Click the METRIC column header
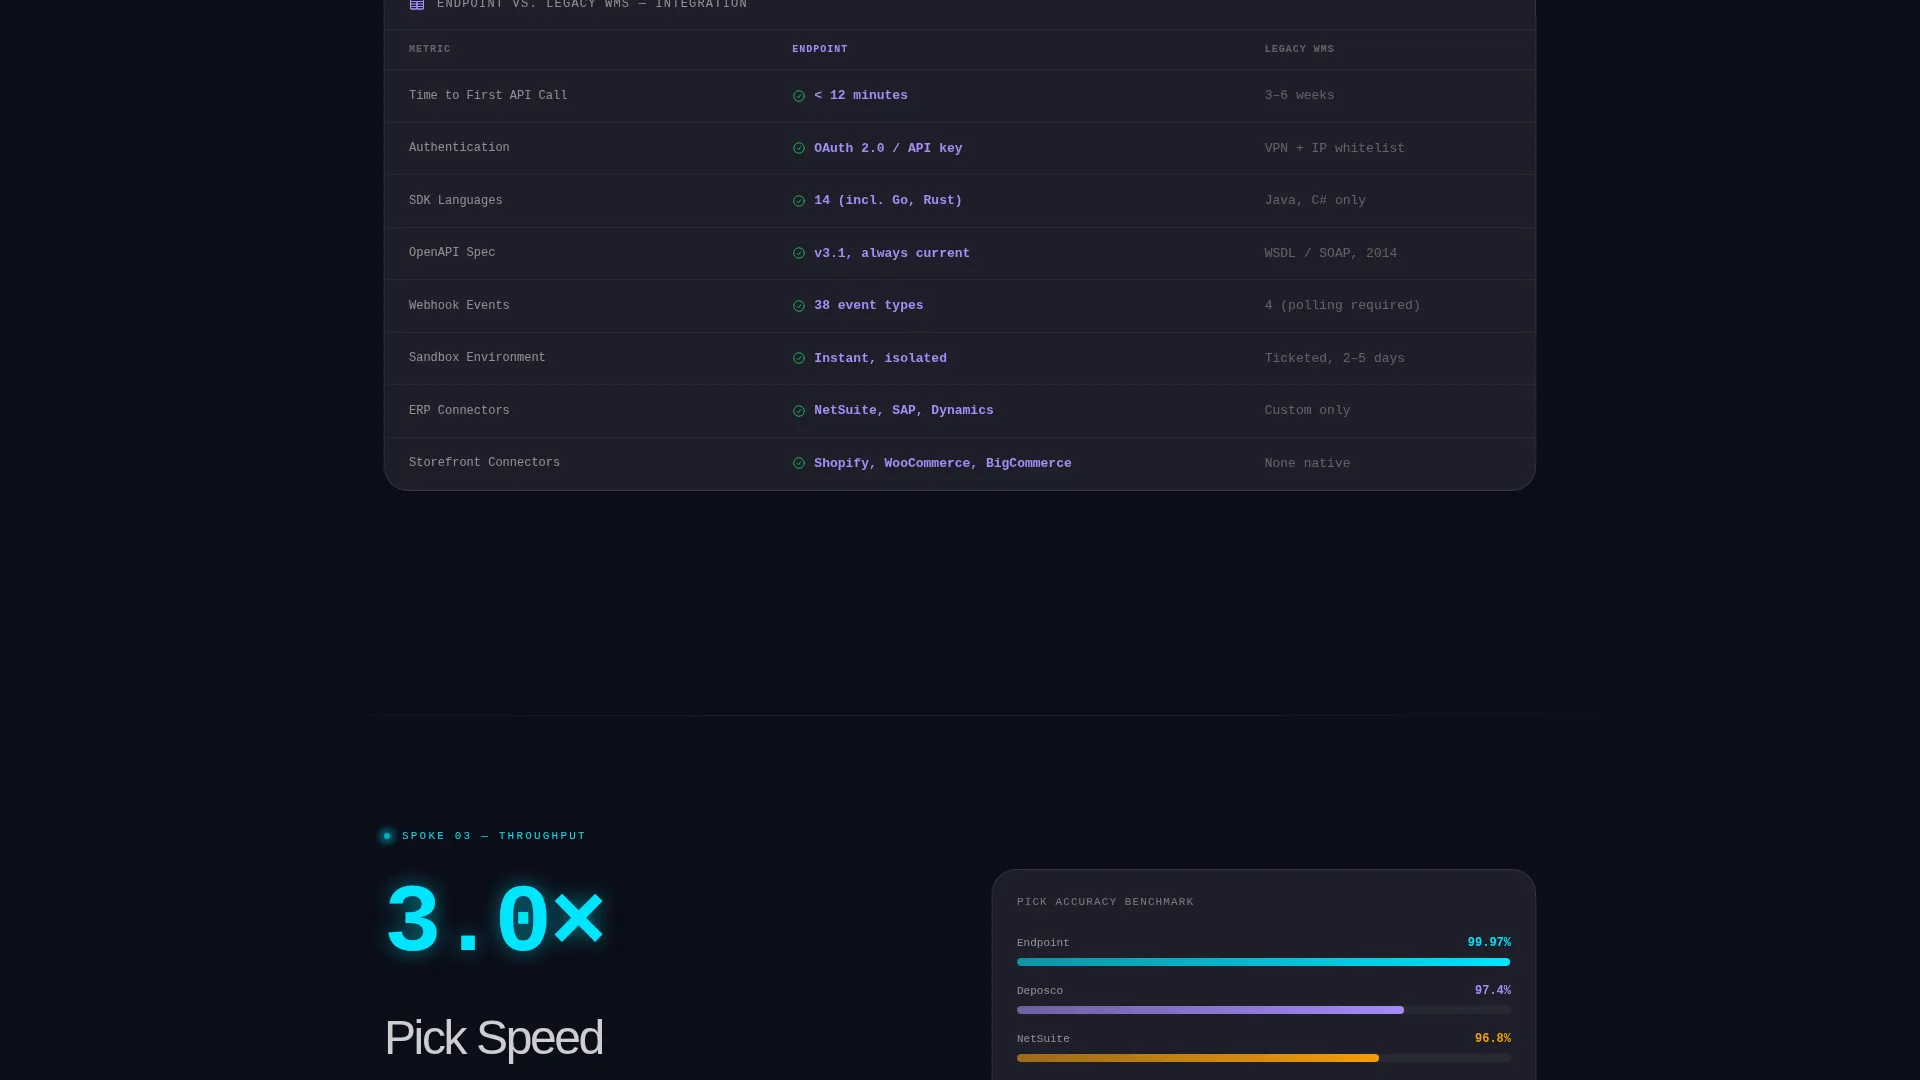The image size is (1920, 1080). point(430,49)
